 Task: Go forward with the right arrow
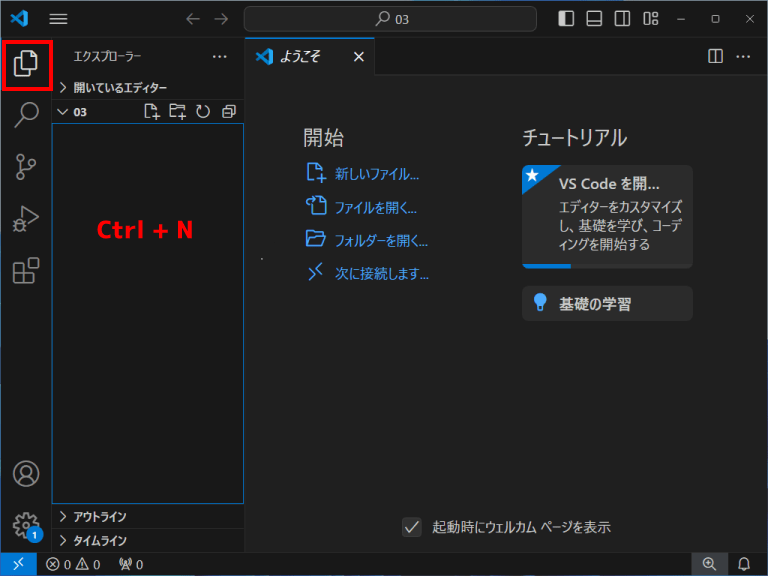(221, 19)
